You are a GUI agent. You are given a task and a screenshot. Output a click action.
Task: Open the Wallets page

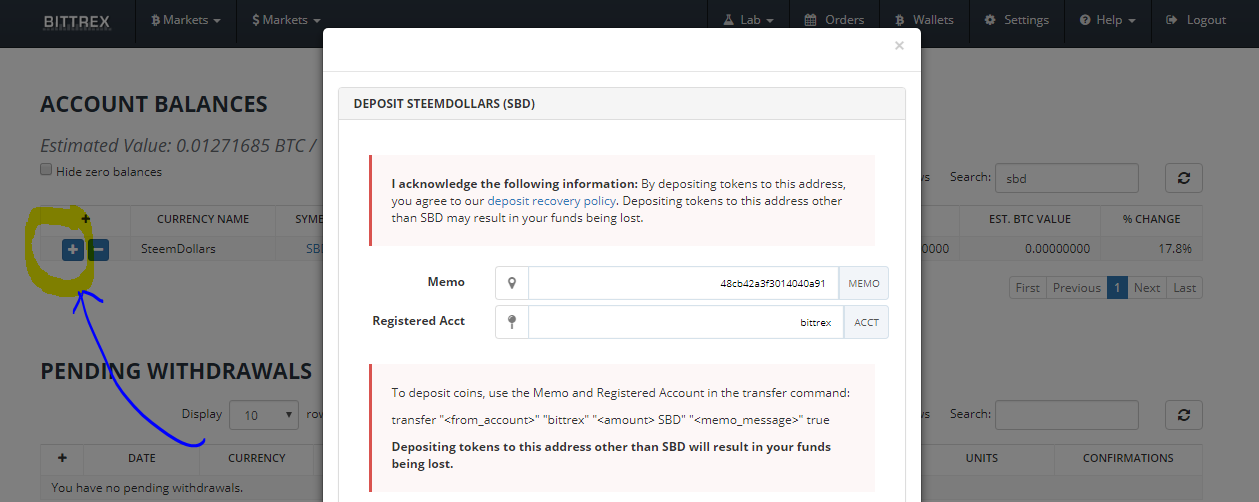(x=924, y=20)
